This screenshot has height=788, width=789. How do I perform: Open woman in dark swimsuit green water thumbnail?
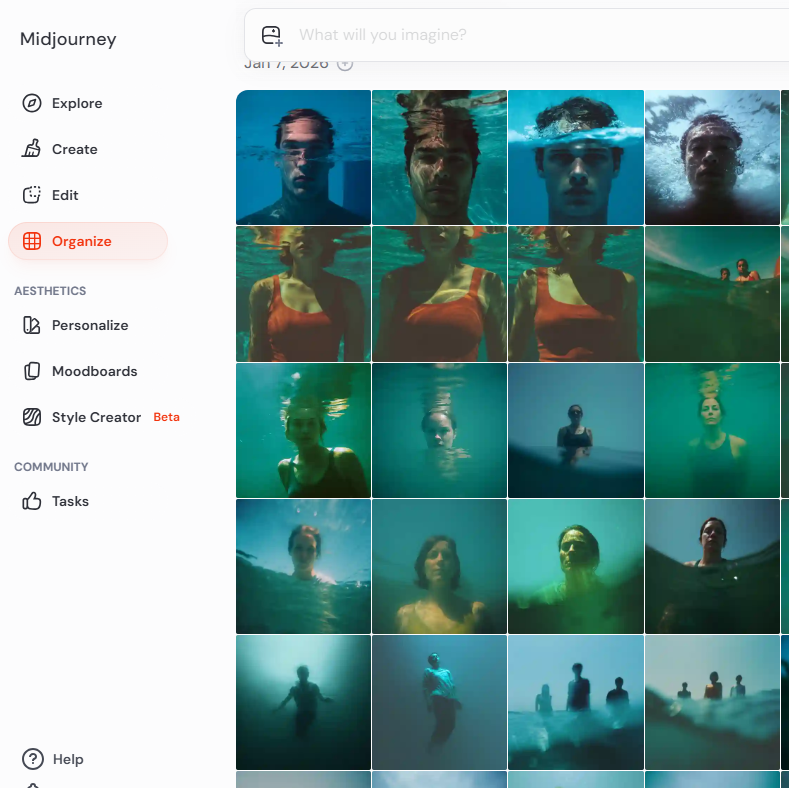coord(303,430)
